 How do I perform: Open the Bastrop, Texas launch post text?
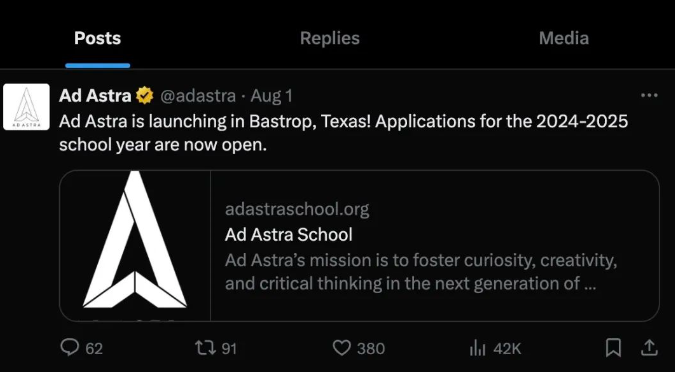(x=343, y=133)
